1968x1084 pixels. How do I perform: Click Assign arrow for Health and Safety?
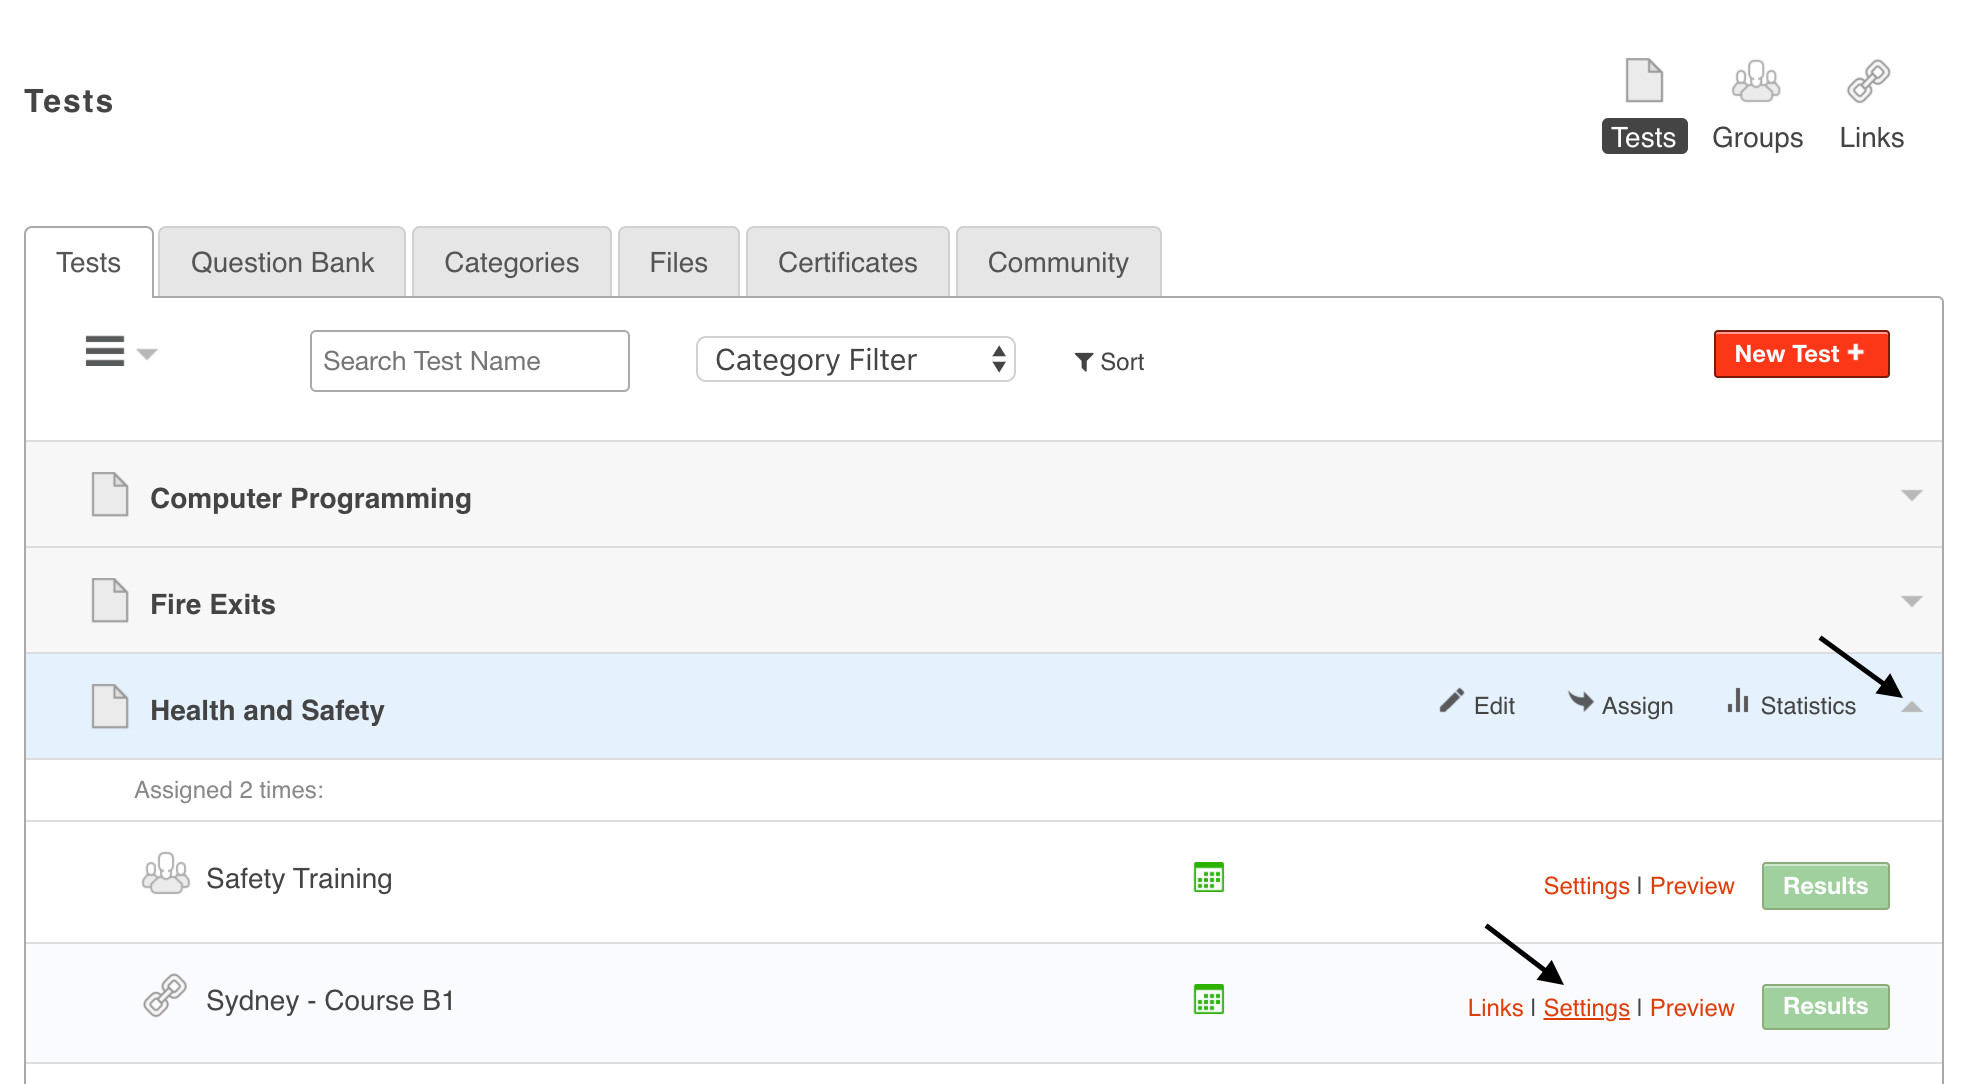coord(1620,704)
